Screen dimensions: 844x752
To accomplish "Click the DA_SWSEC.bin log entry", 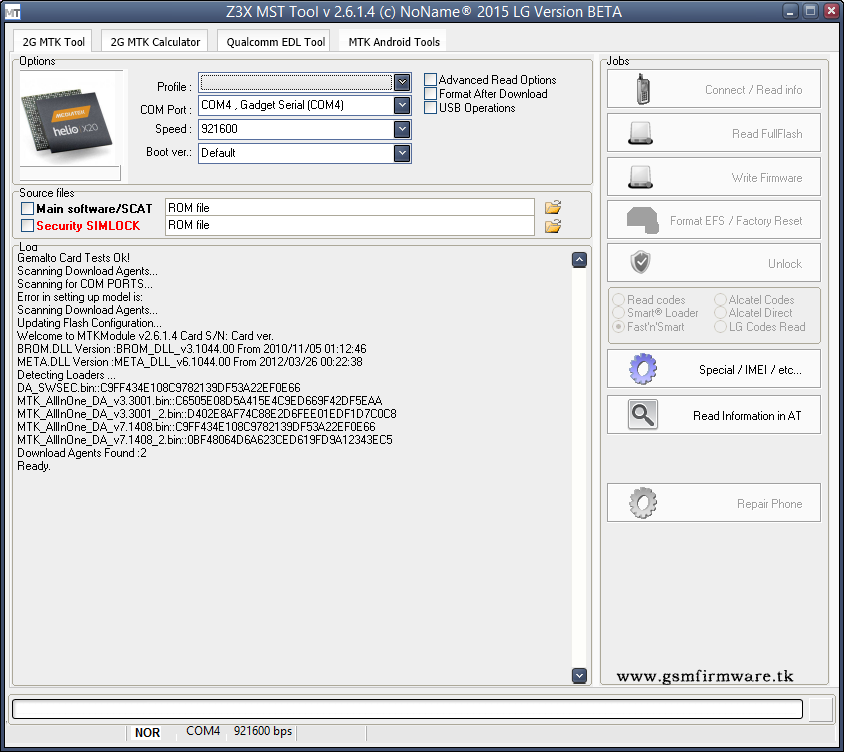I will (x=159, y=388).
